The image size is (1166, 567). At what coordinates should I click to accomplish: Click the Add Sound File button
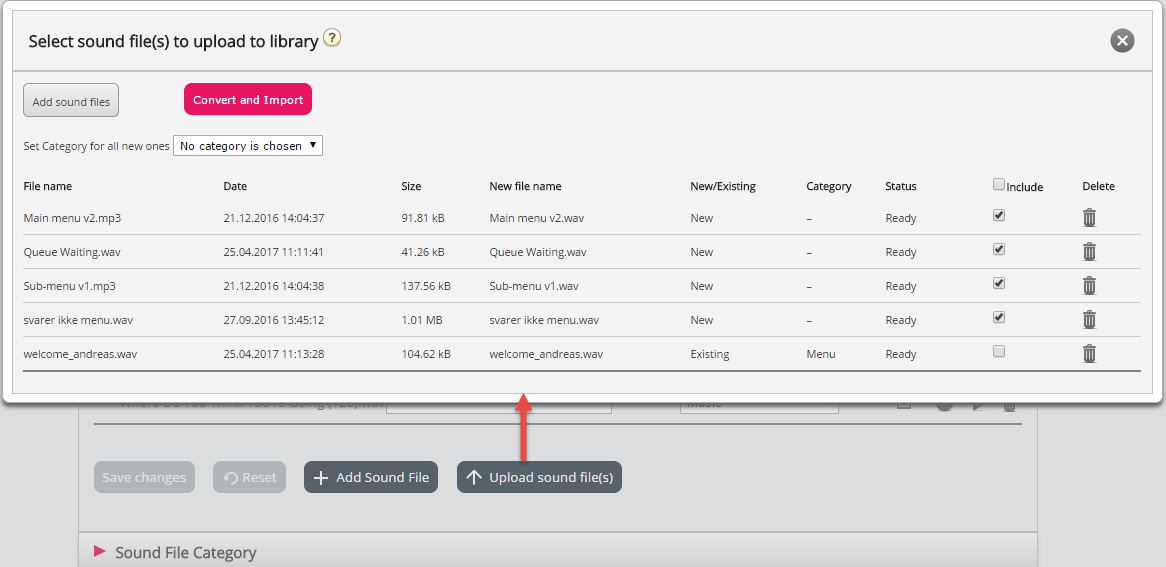tap(371, 478)
